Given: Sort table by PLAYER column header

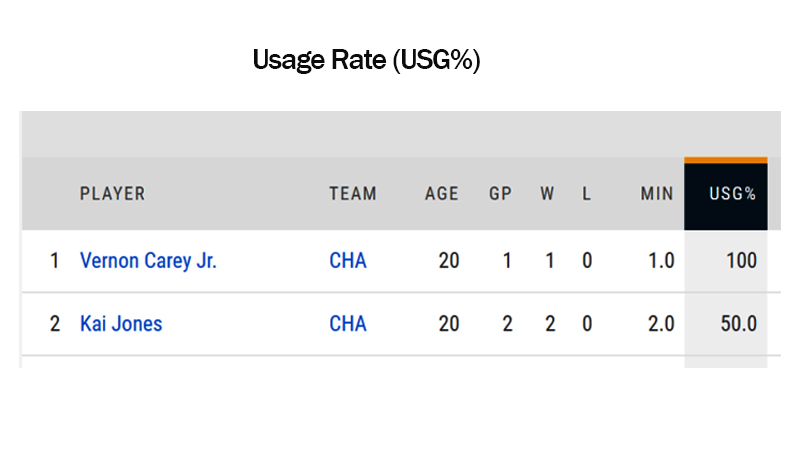Looking at the screenshot, I should tap(112, 194).
